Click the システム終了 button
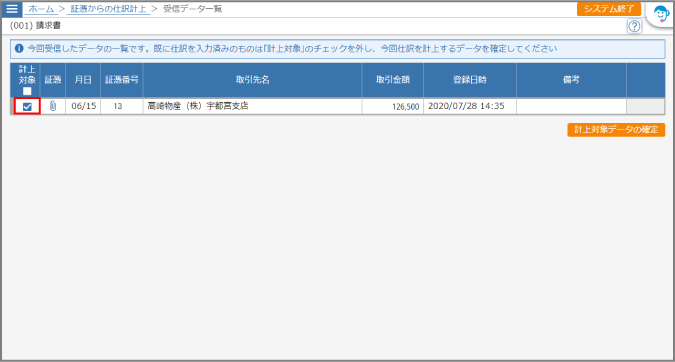675x362 pixels. point(609,9)
